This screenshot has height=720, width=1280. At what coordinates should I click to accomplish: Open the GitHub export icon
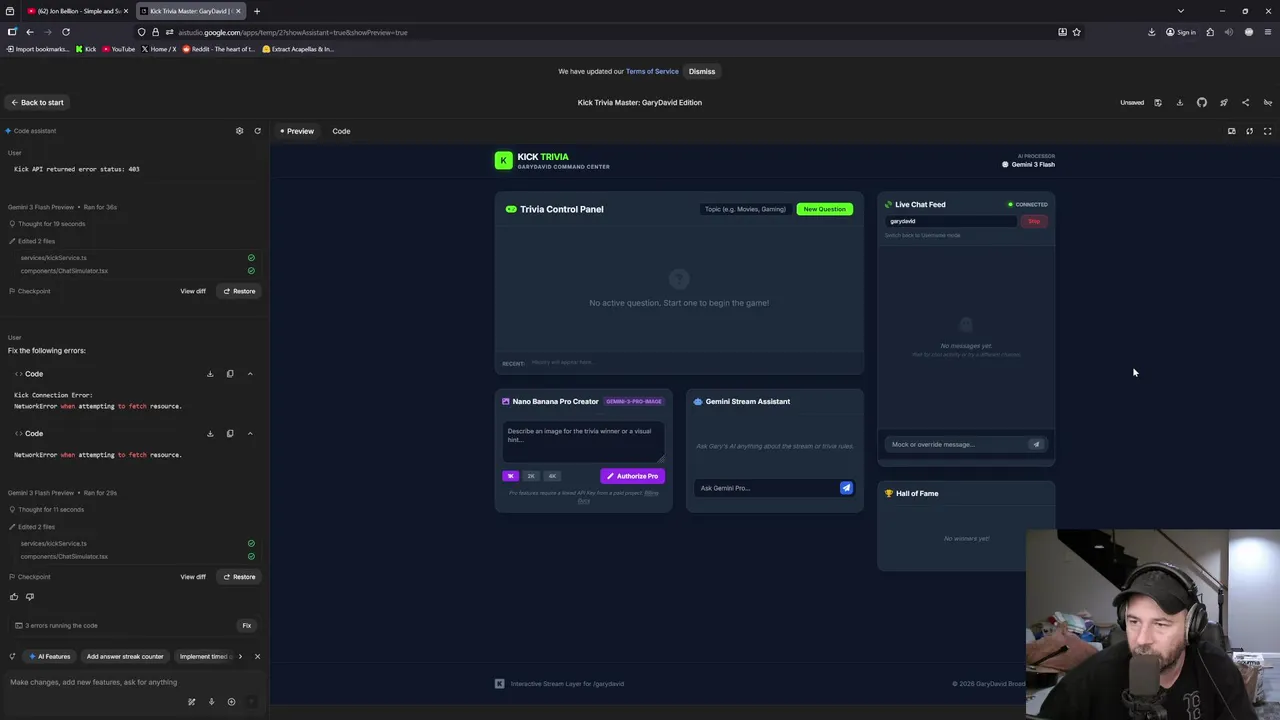[1202, 102]
